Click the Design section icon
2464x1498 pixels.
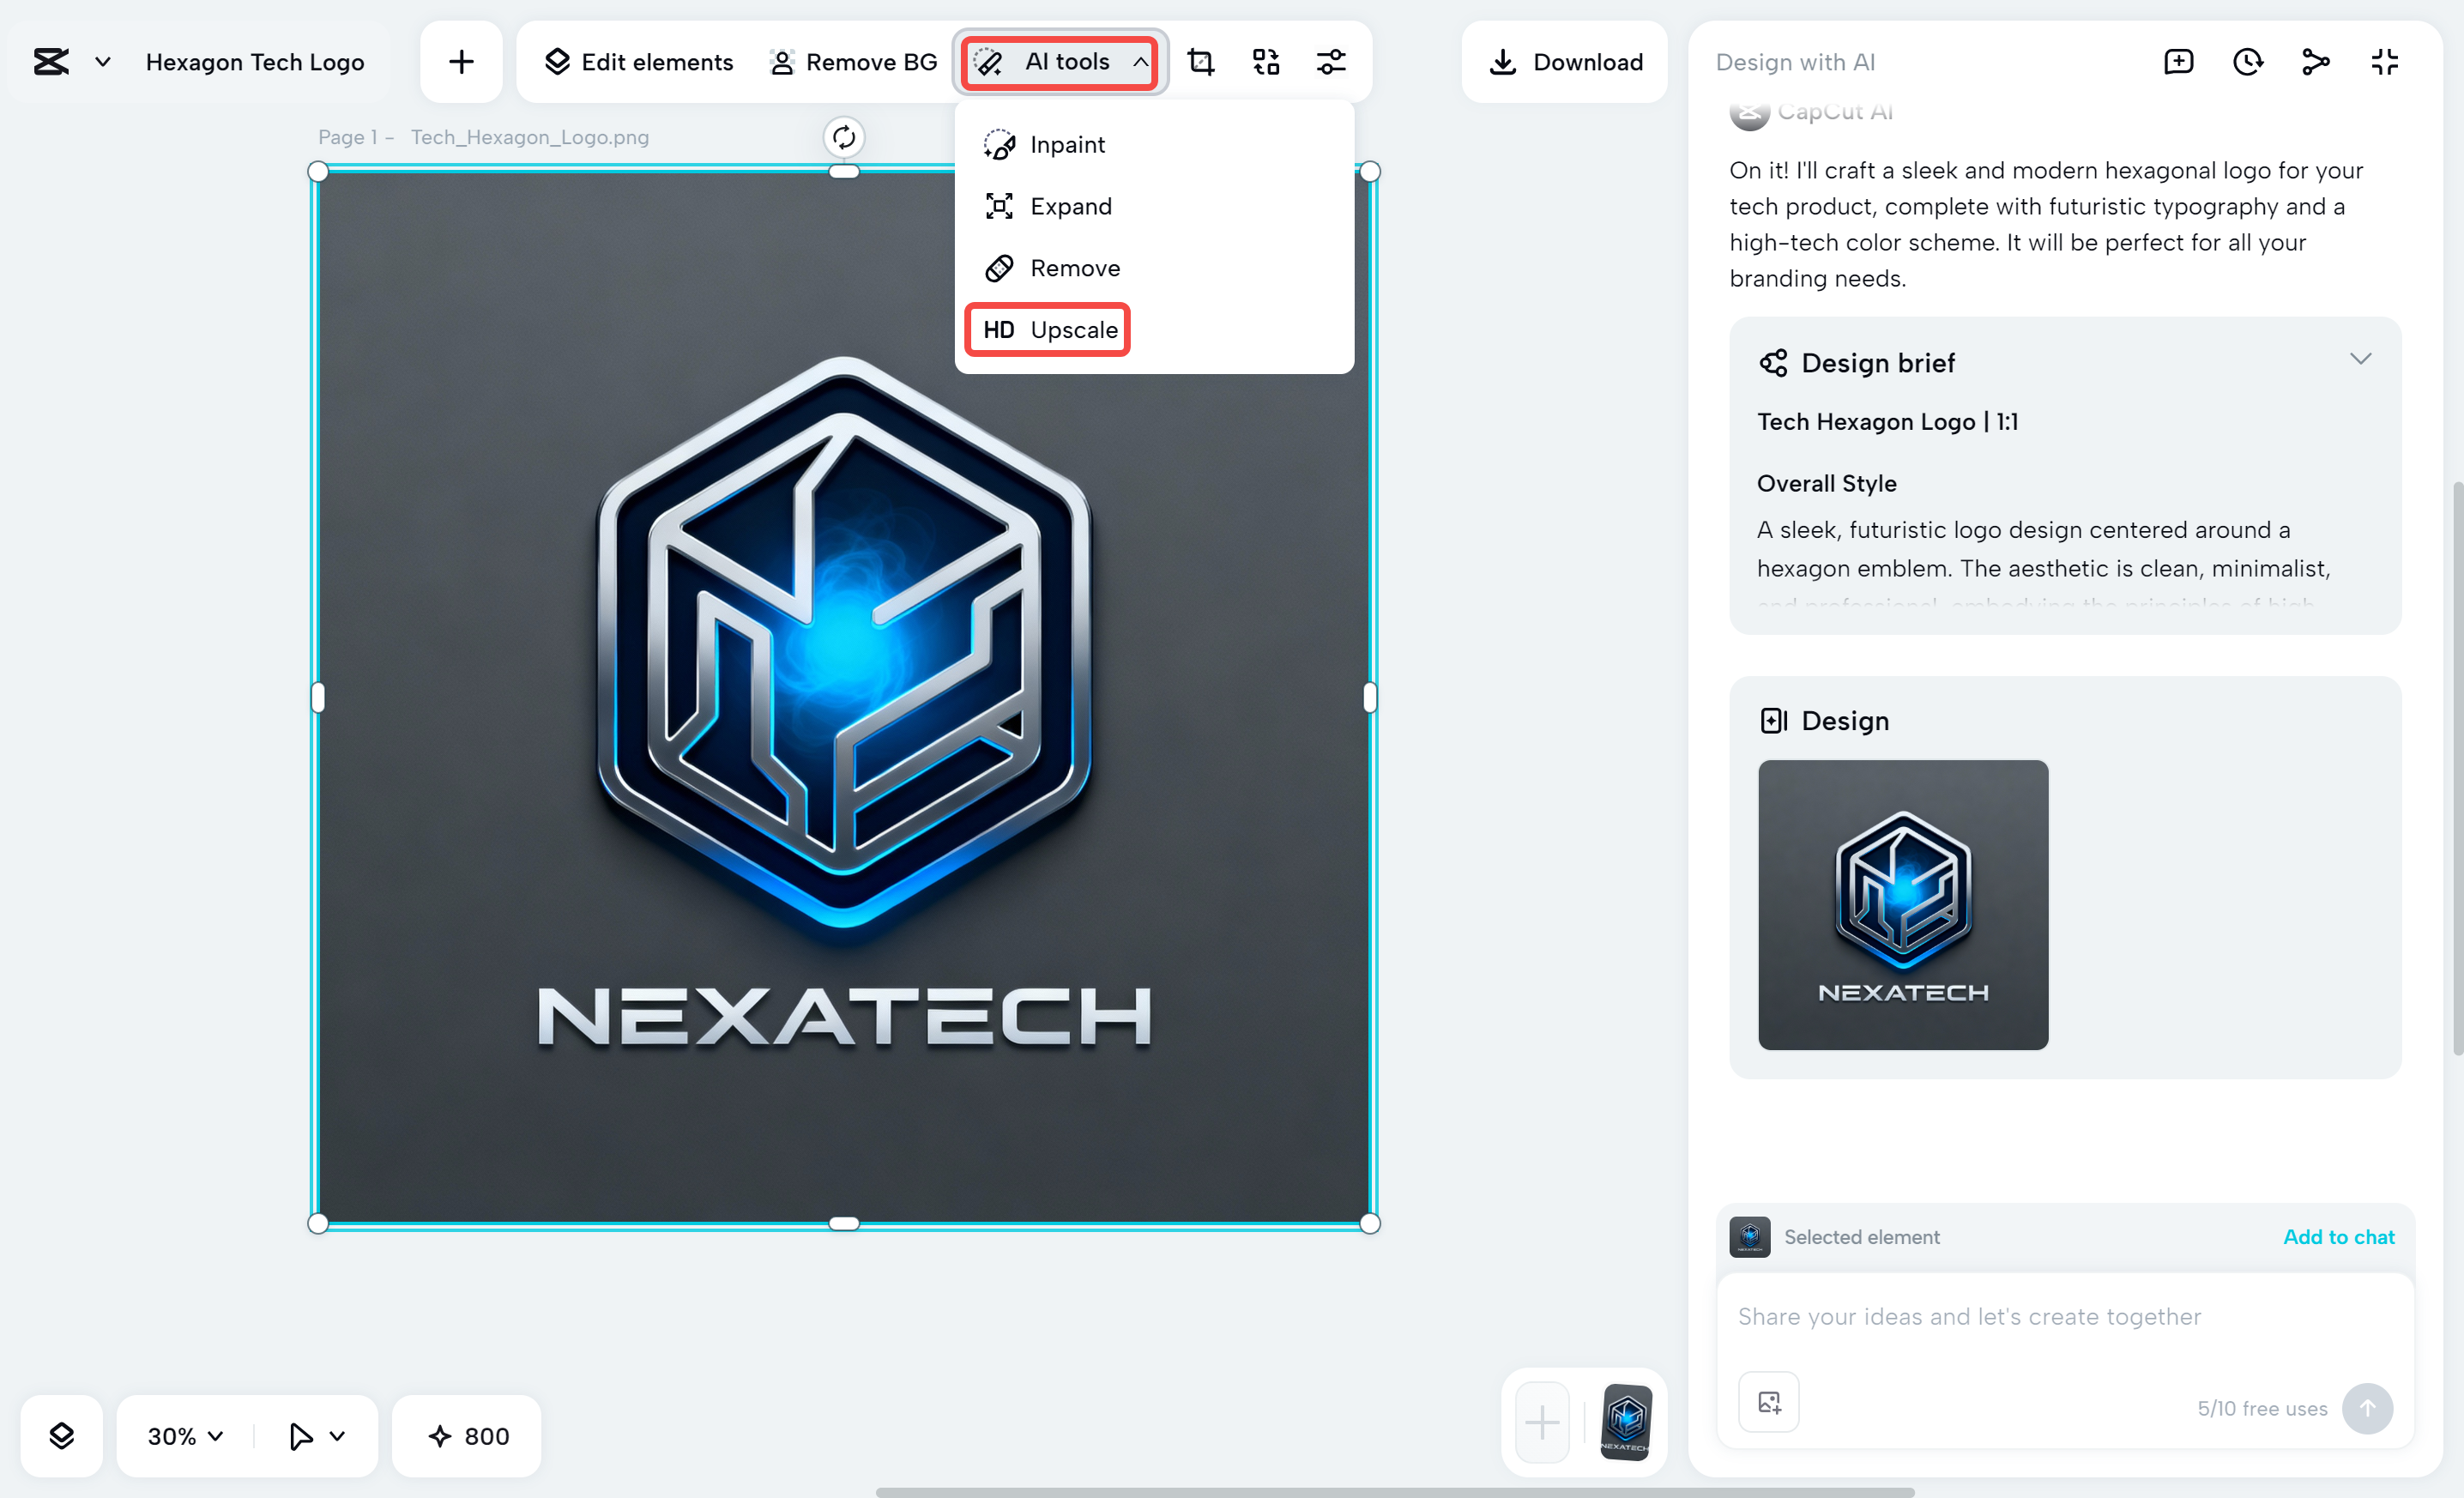tap(1773, 720)
